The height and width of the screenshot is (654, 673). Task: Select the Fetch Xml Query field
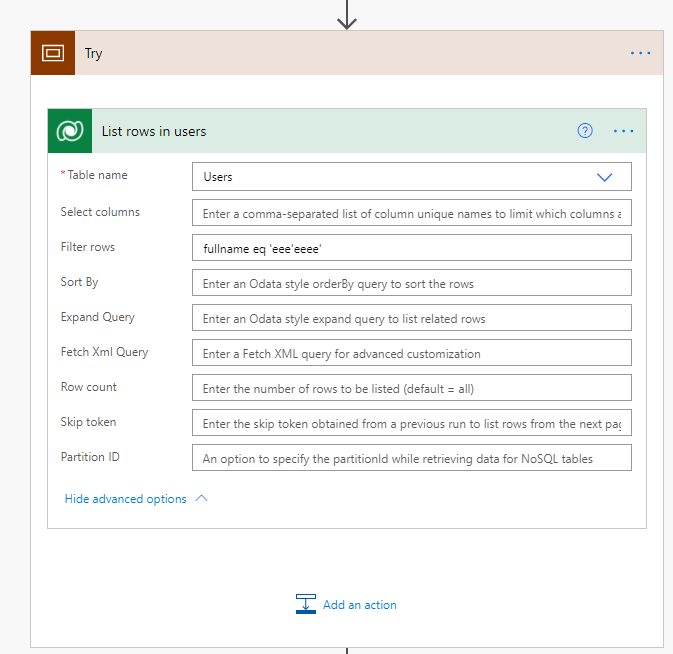point(411,353)
